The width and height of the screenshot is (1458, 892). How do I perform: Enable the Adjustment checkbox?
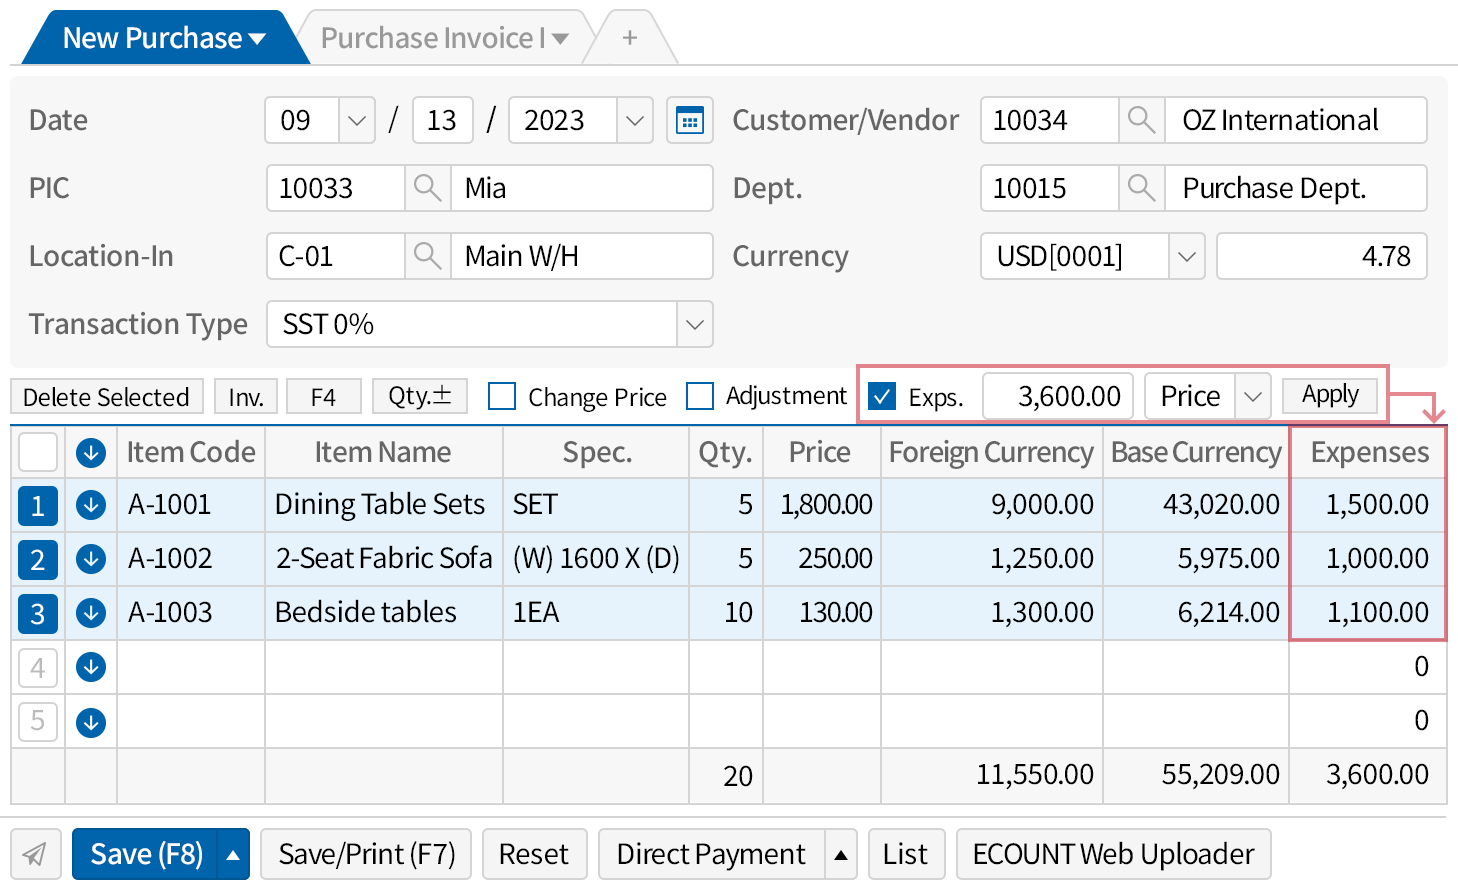(699, 396)
